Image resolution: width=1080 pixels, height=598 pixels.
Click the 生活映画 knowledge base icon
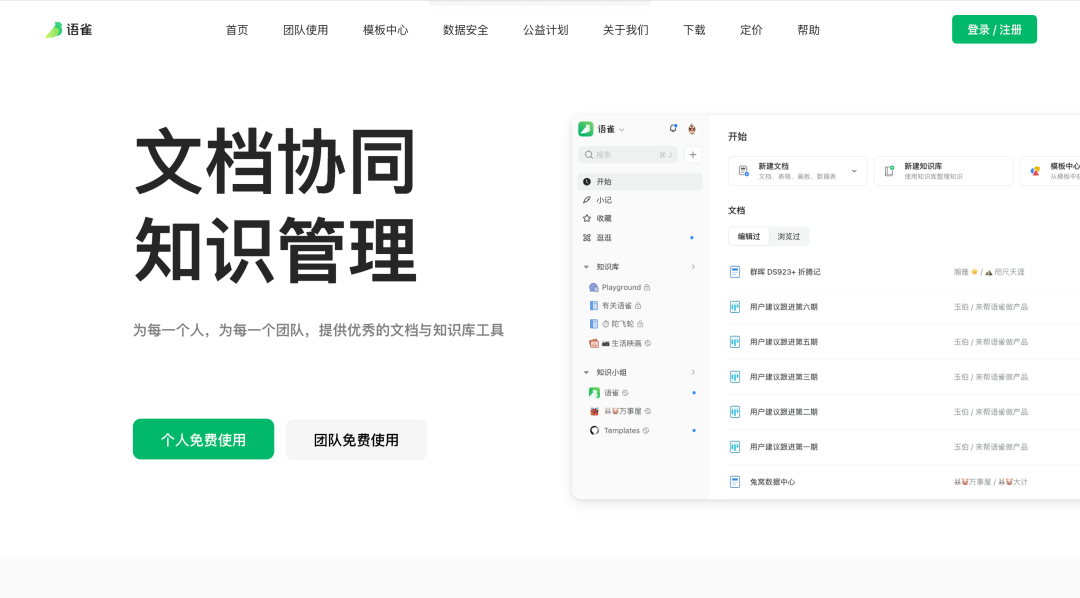[594, 343]
